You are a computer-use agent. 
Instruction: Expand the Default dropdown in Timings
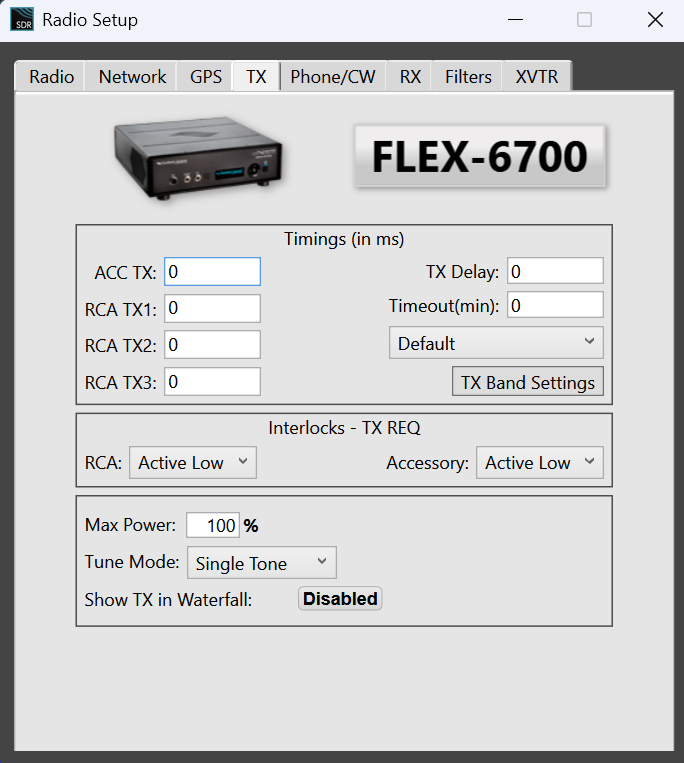496,343
